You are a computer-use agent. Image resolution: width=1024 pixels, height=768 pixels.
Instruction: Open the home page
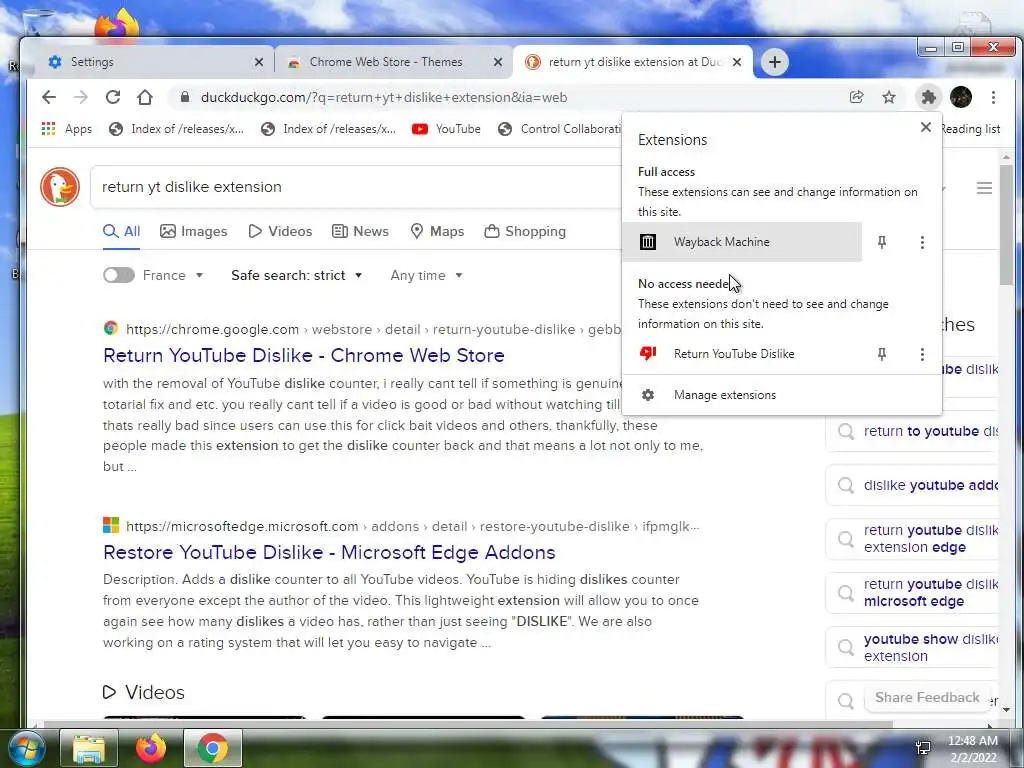coord(144,97)
